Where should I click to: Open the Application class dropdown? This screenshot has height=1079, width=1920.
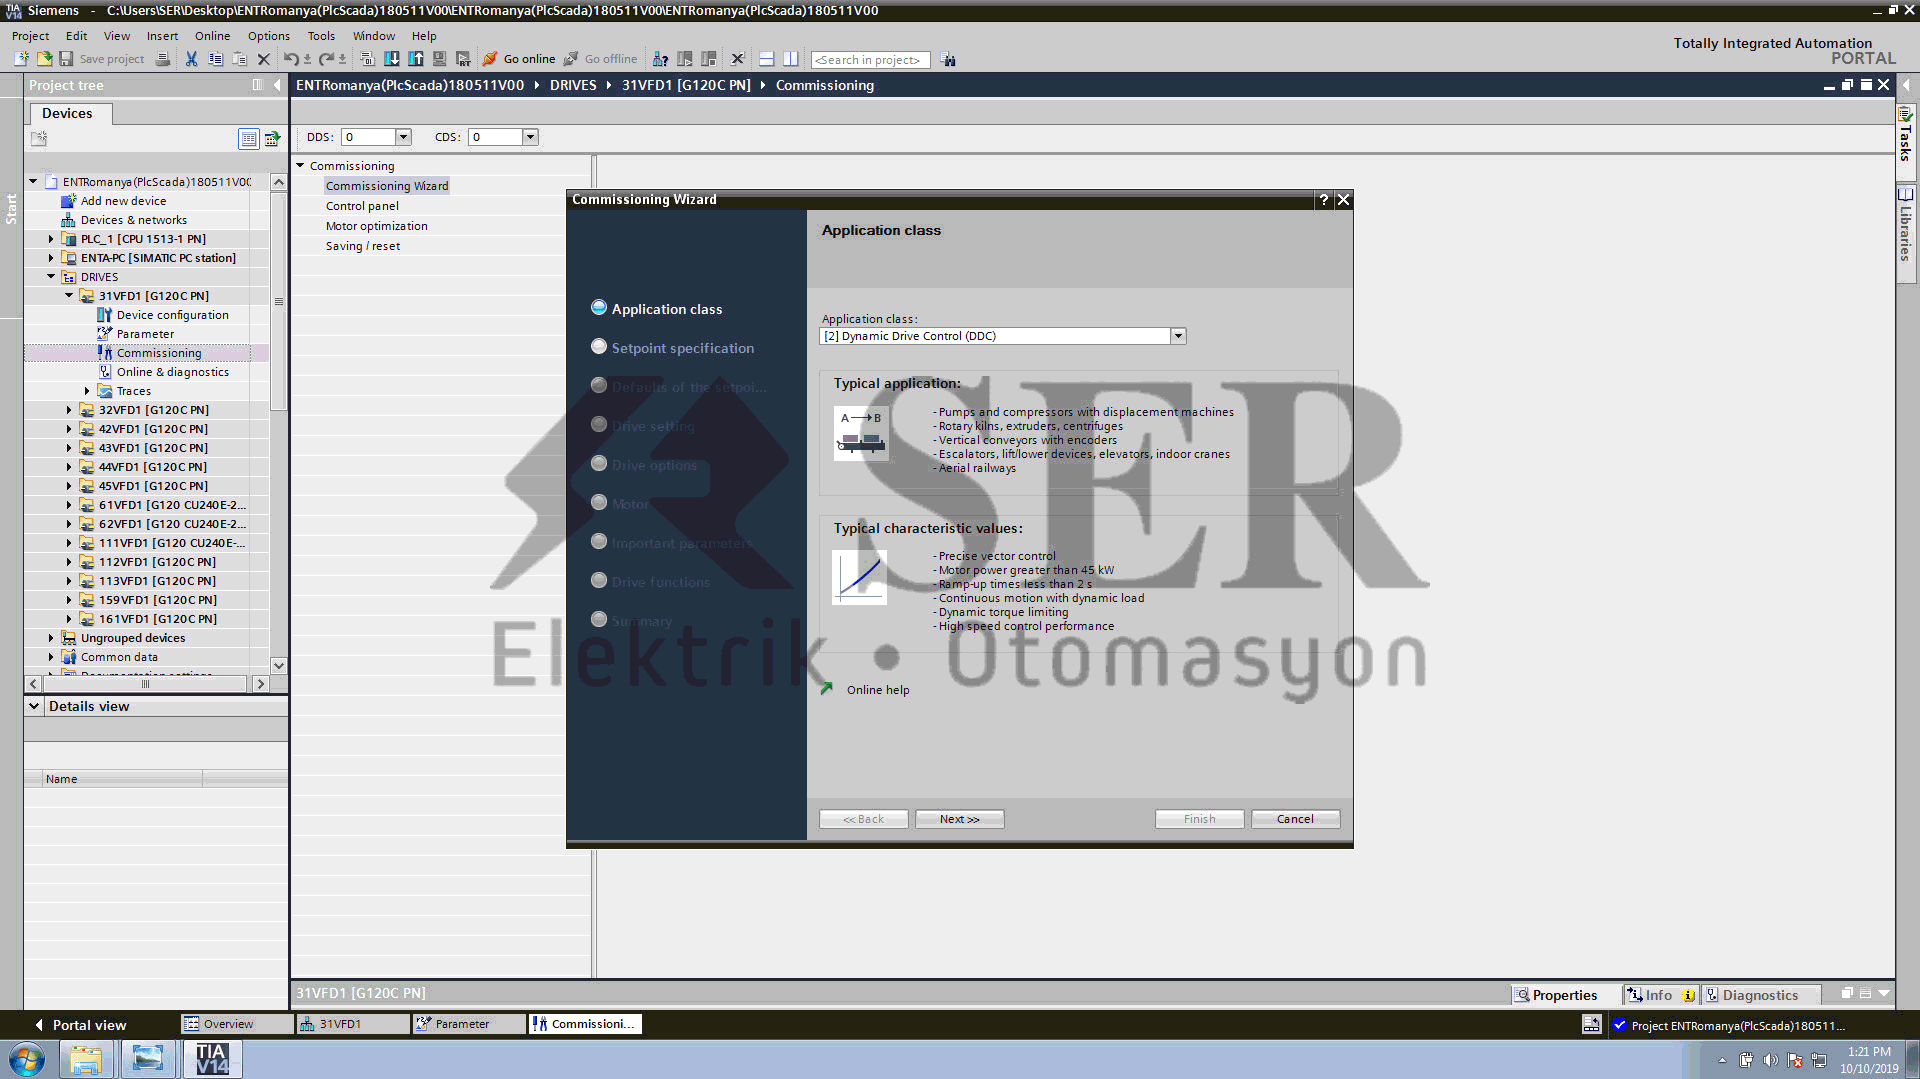[x=1178, y=335]
